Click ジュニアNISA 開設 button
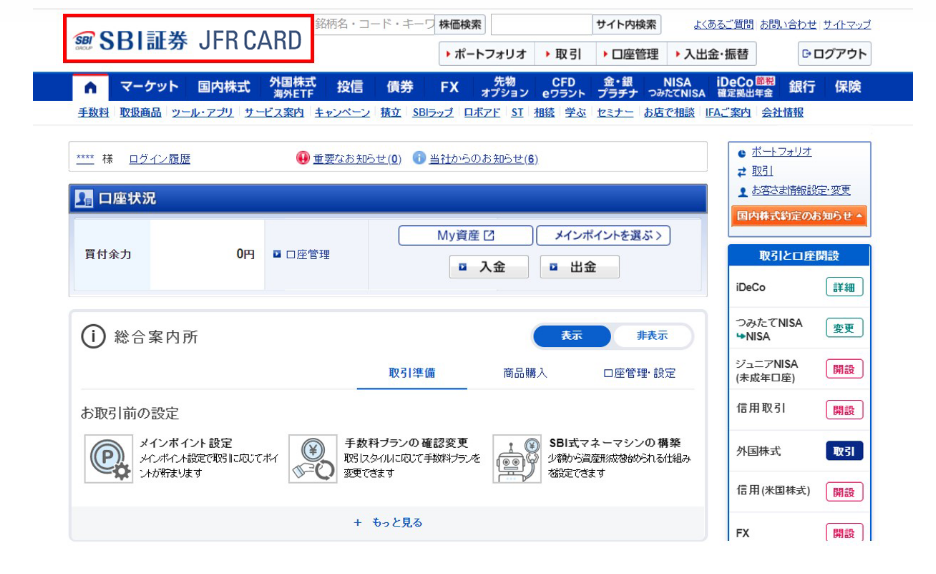This screenshot has width=936, height=574. point(844,369)
